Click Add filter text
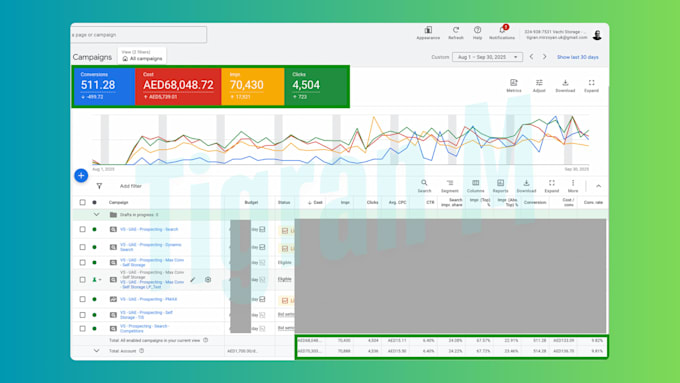Image resolution: width=680 pixels, height=383 pixels. [131, 186]
